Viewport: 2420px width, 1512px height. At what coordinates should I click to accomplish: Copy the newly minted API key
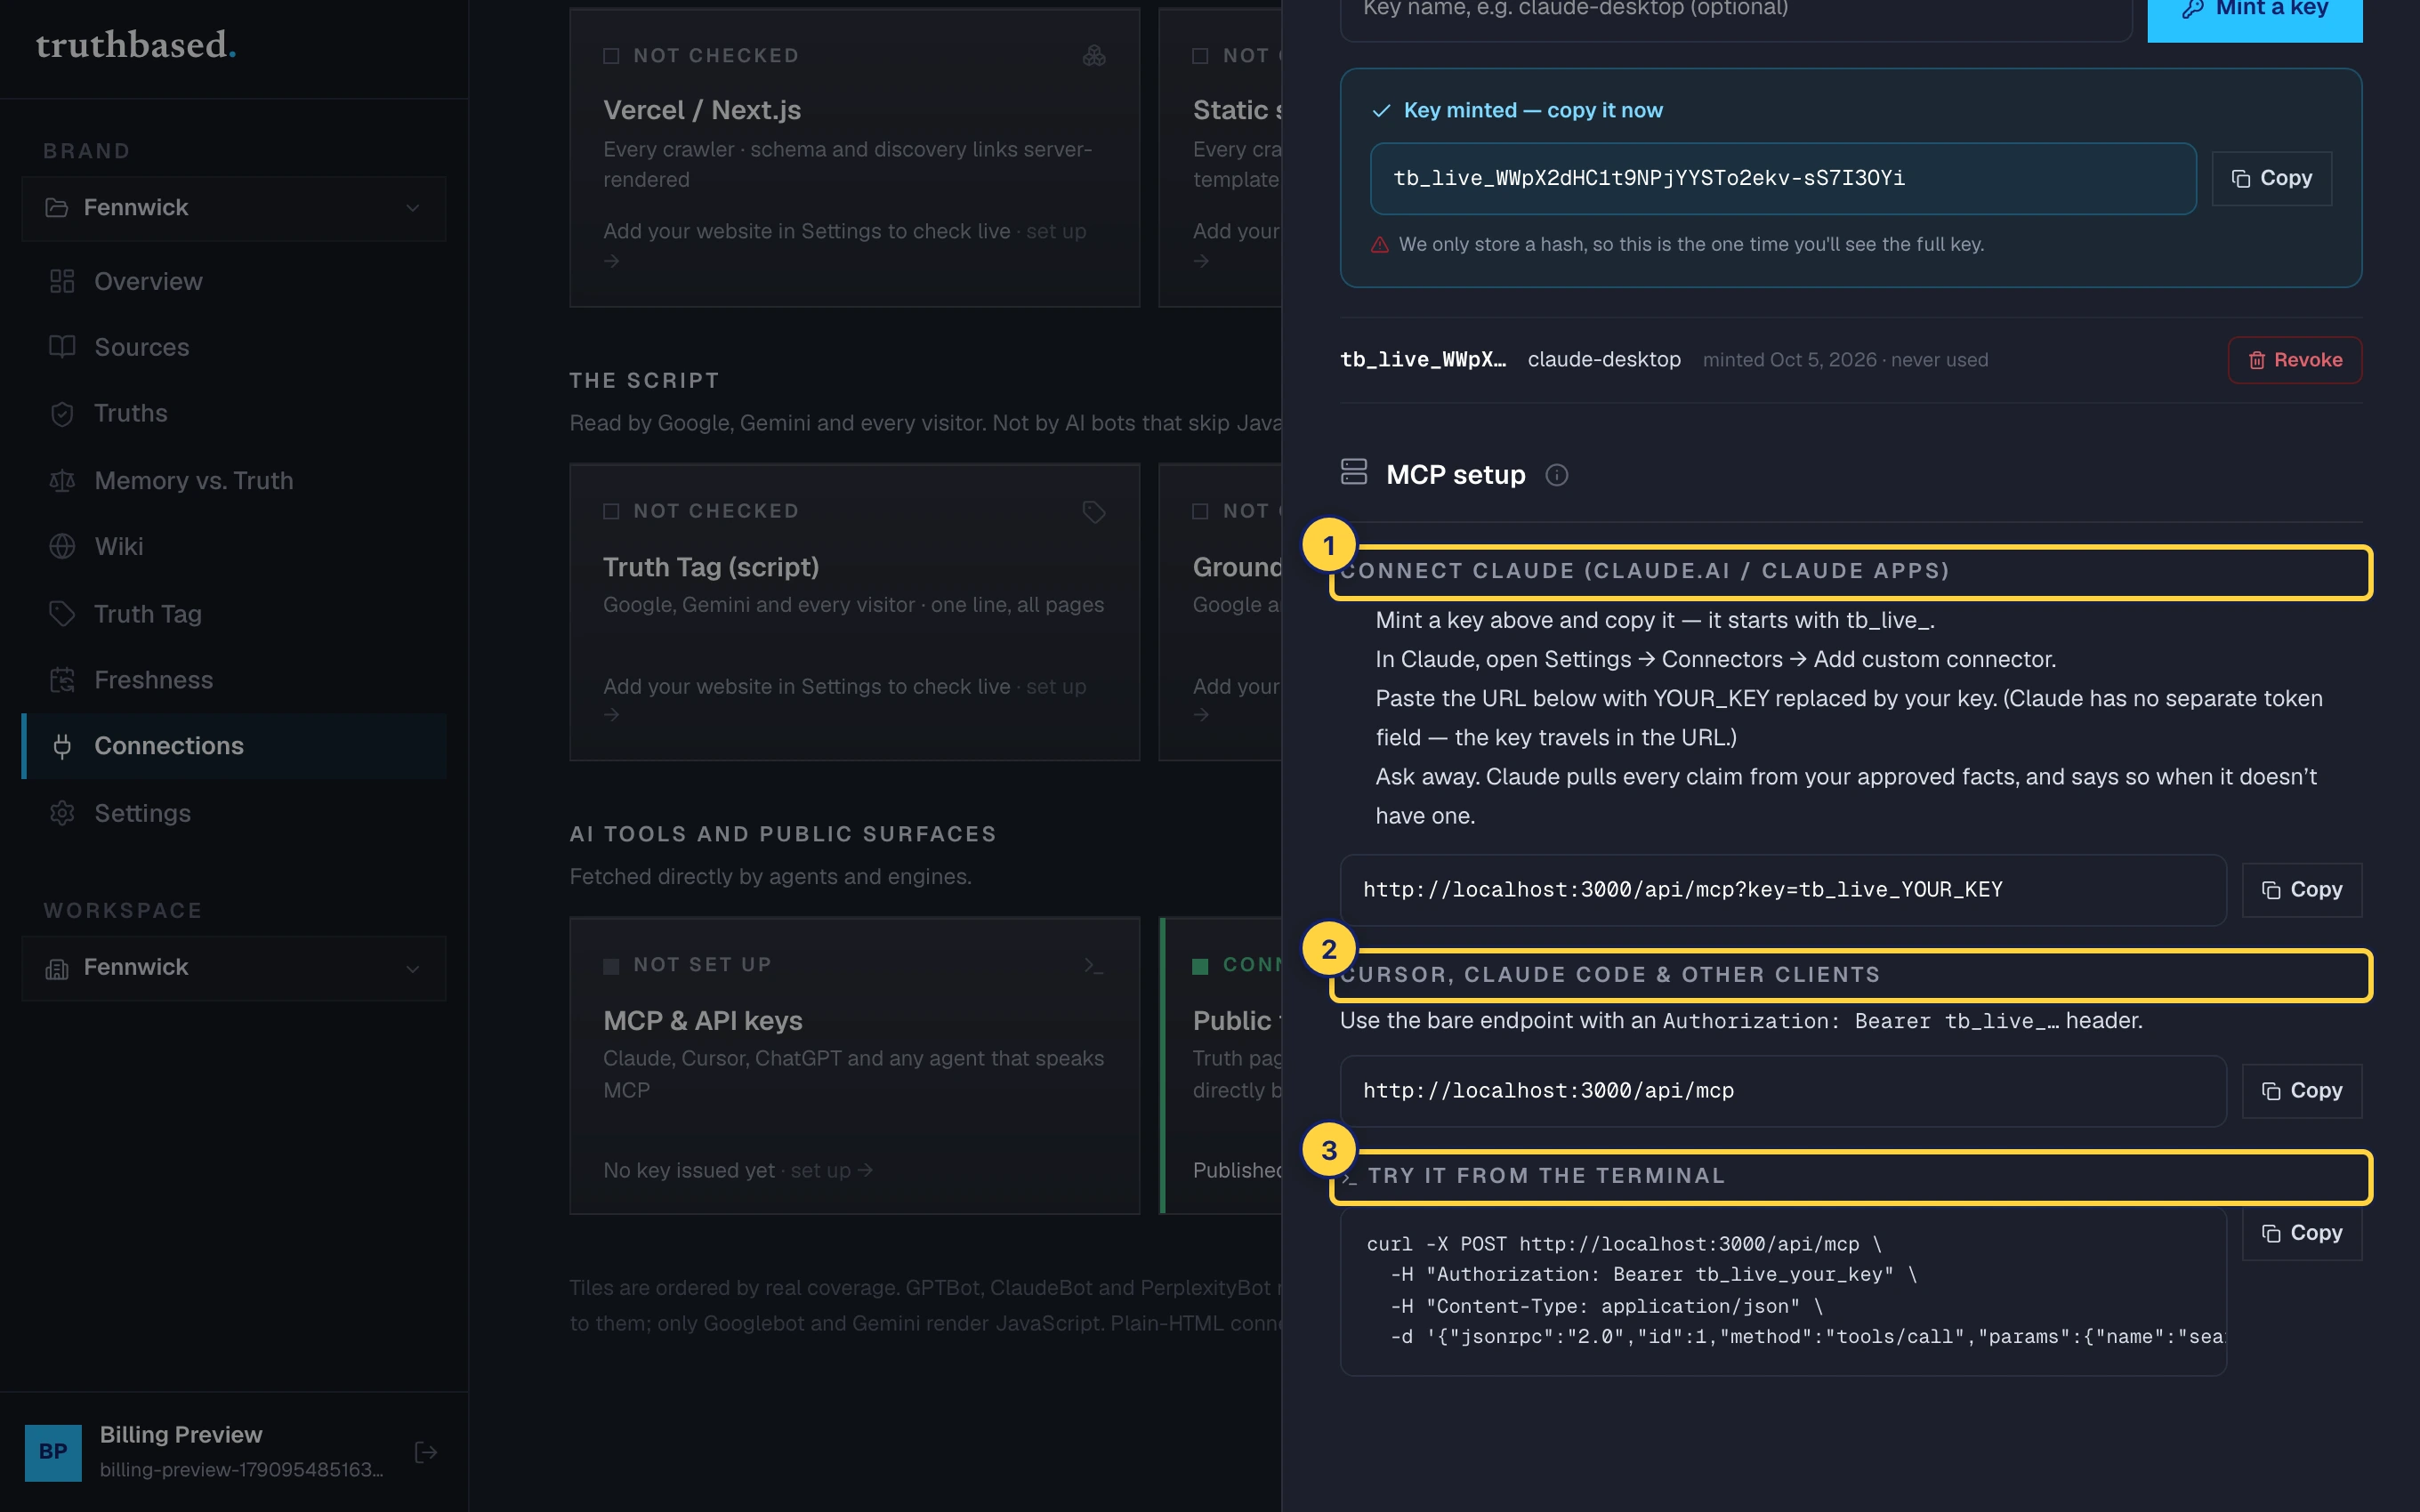(2272, 178)
